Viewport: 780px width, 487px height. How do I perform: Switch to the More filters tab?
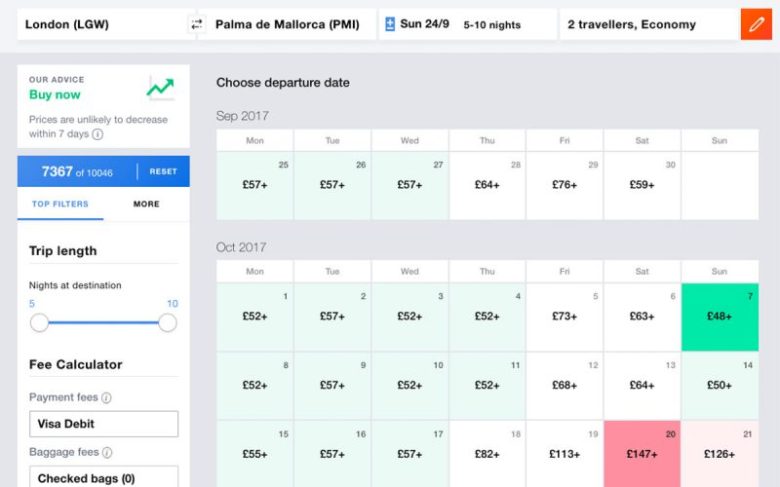146,204
